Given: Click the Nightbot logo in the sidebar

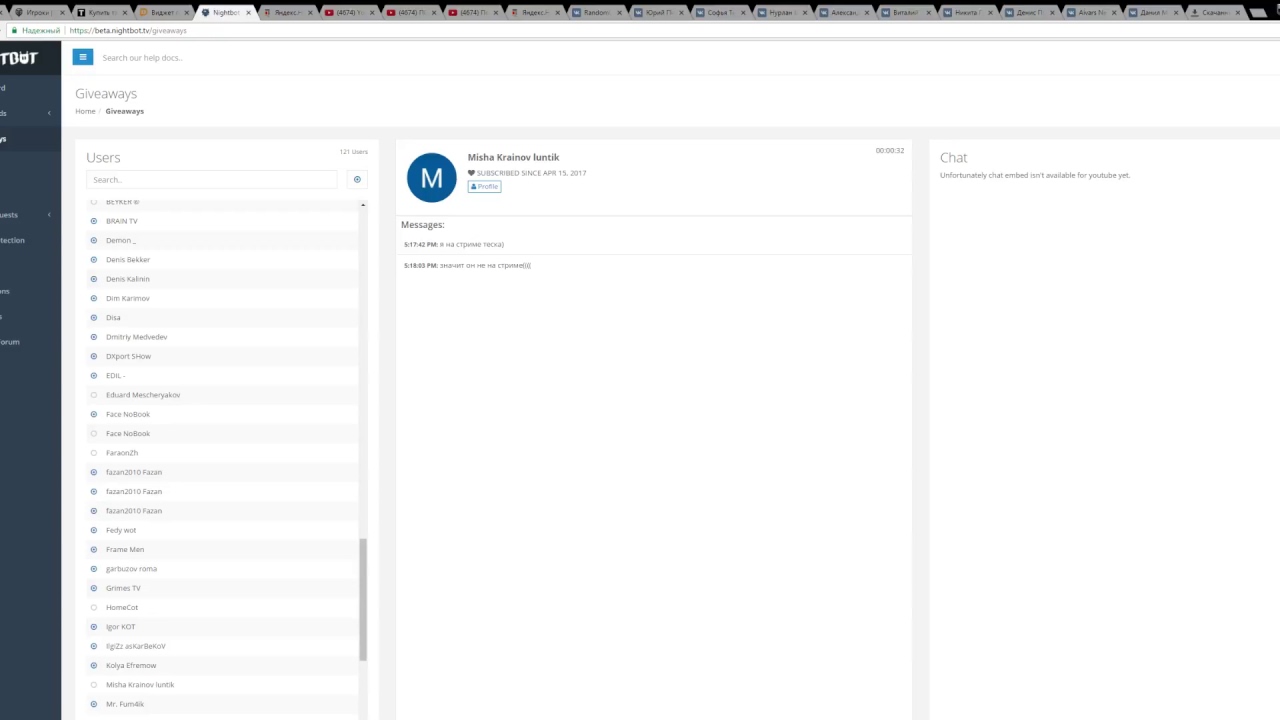Looking at the screenshot, I should click(18, 57).
